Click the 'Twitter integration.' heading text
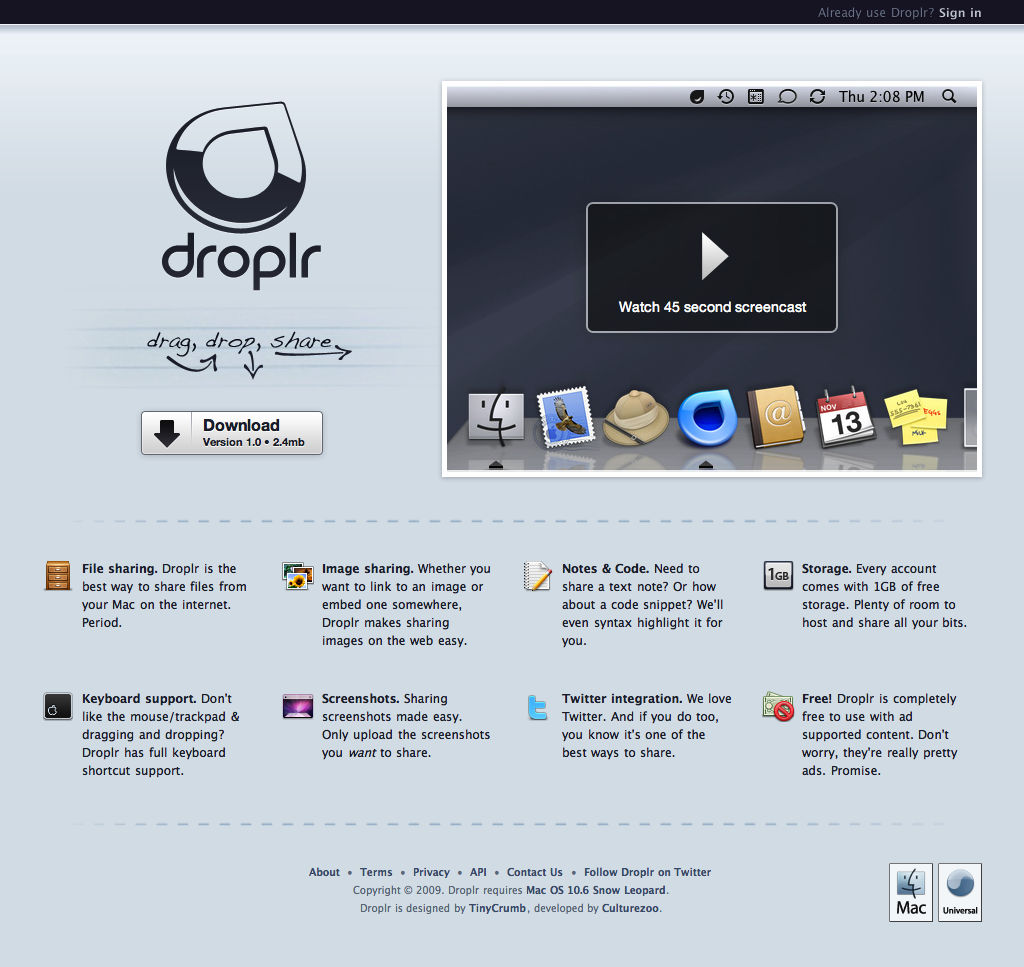Image resolution: width=1024 pixels, height=967 pixels. [622, 699]
